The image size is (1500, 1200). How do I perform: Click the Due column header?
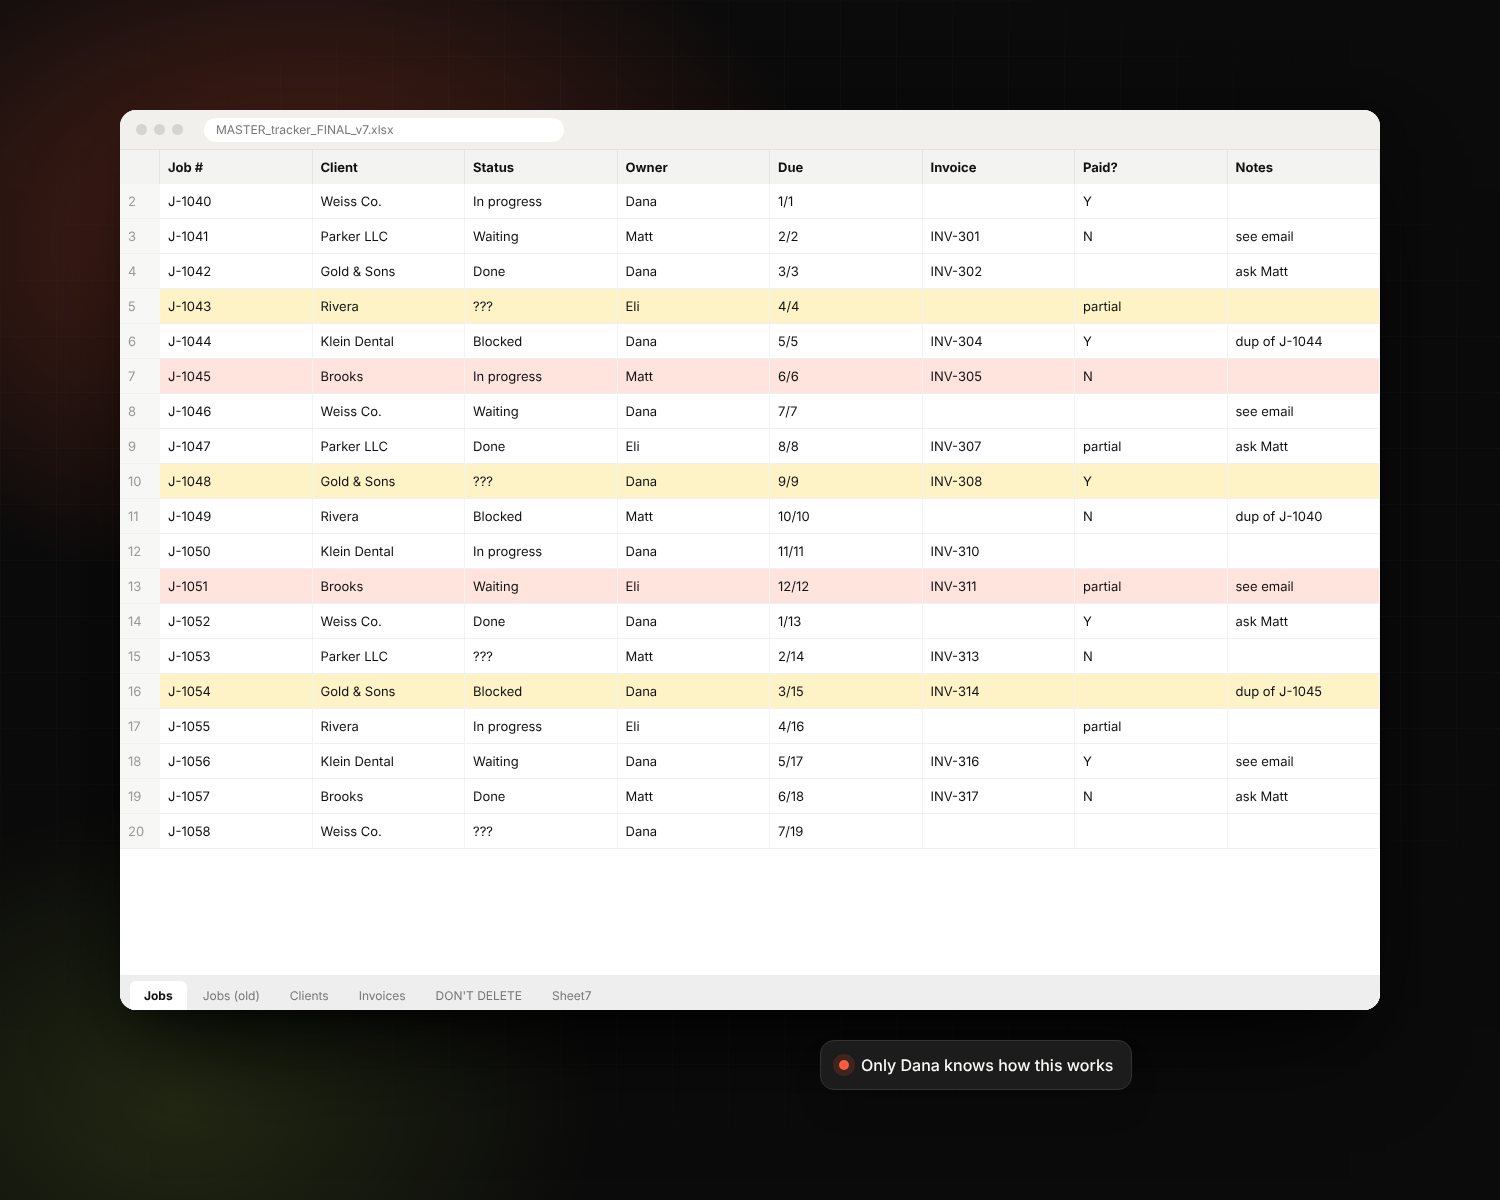(846, 167)
